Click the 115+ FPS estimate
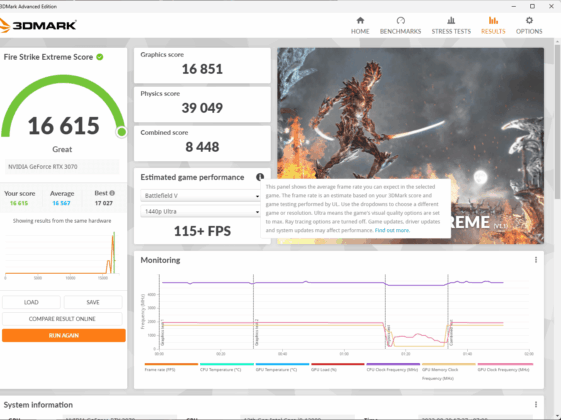The image size is (561, 420). [x=202, y=231]
